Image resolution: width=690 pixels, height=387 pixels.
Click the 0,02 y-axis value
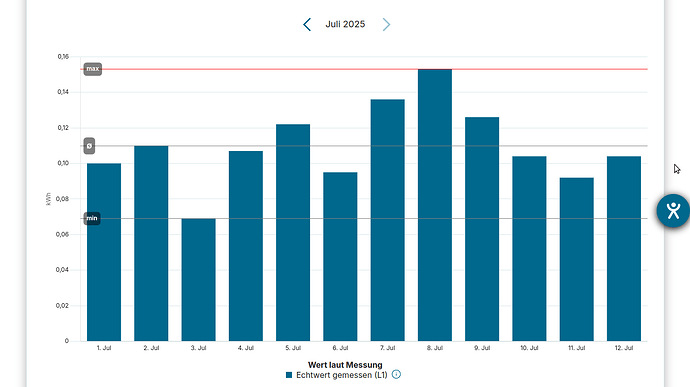63,306
